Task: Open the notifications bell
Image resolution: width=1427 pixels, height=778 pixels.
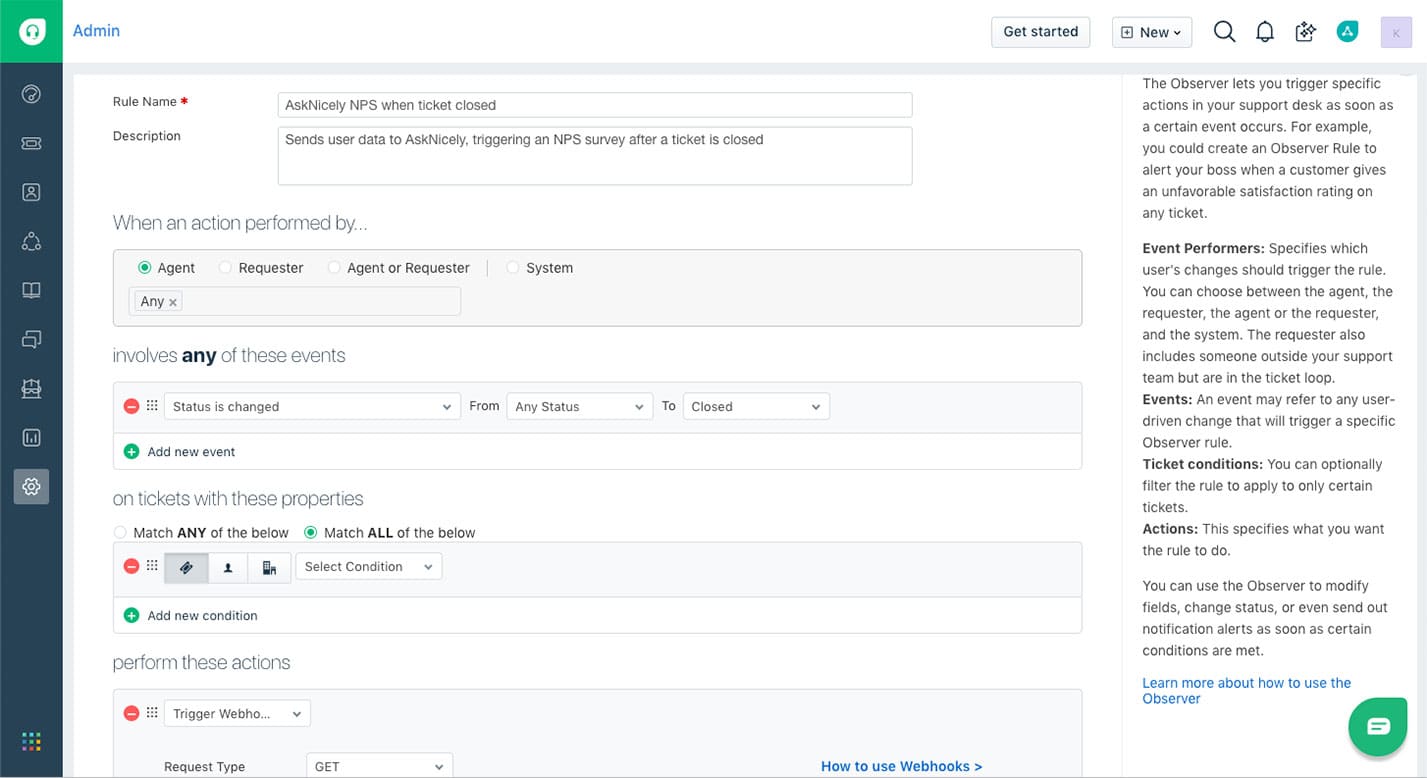Action: click(x=1265, y=32)
